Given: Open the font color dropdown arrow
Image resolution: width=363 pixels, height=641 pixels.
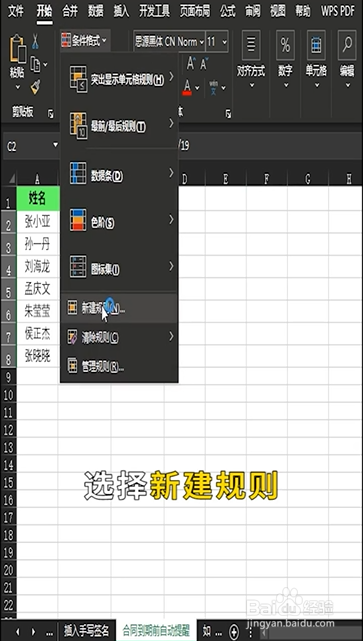Looking at the screenshot, I should point(197,87).
